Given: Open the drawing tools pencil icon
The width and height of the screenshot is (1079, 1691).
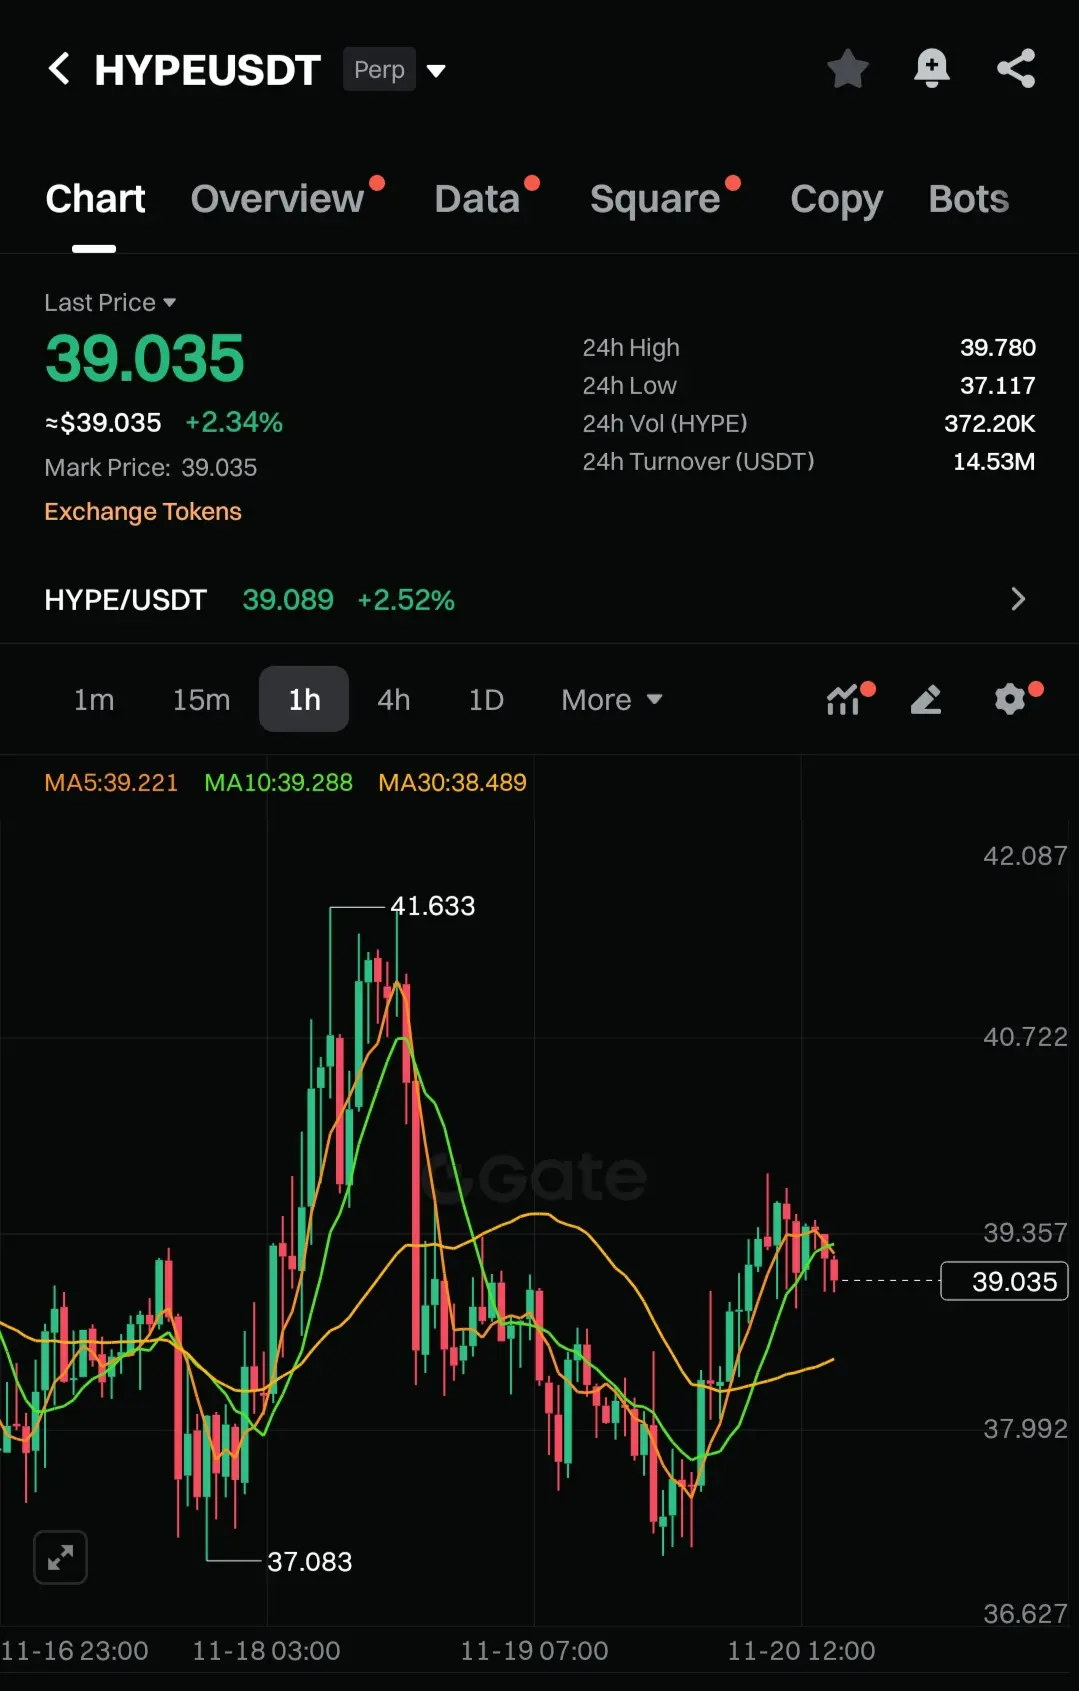Looking at the screenshot, I should coord(926,699).
